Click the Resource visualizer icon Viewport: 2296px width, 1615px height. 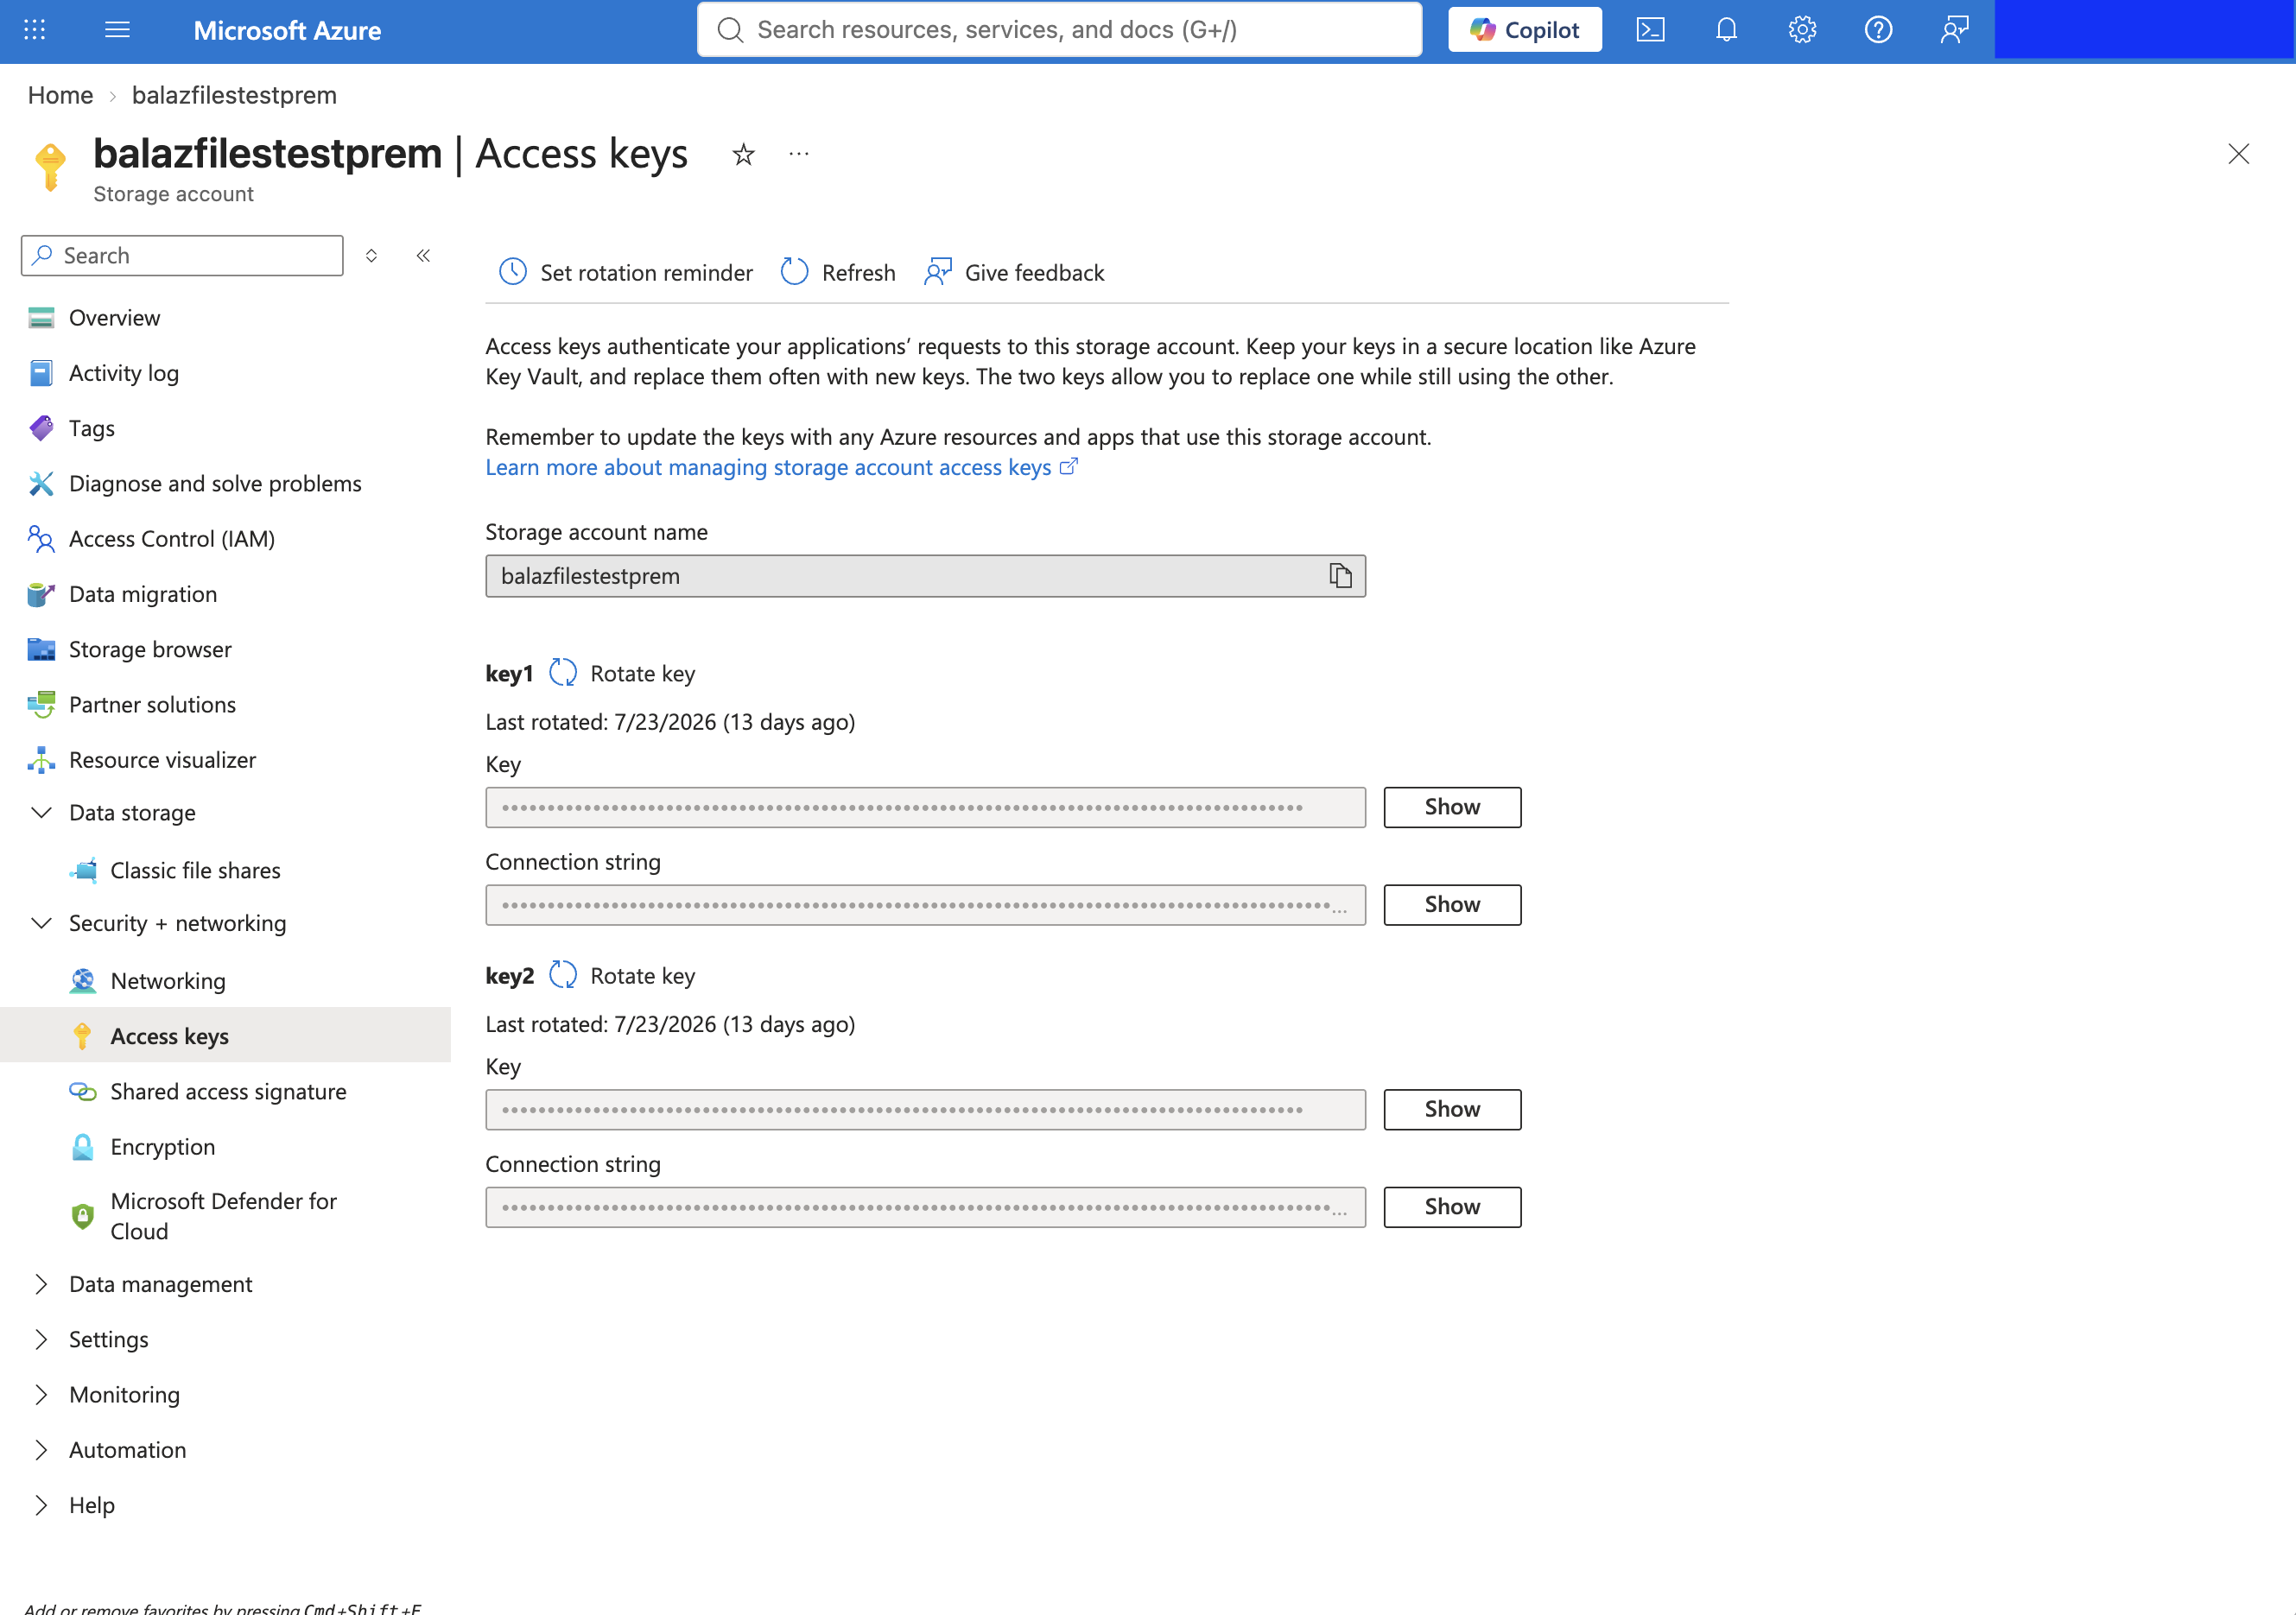[41, 760]
